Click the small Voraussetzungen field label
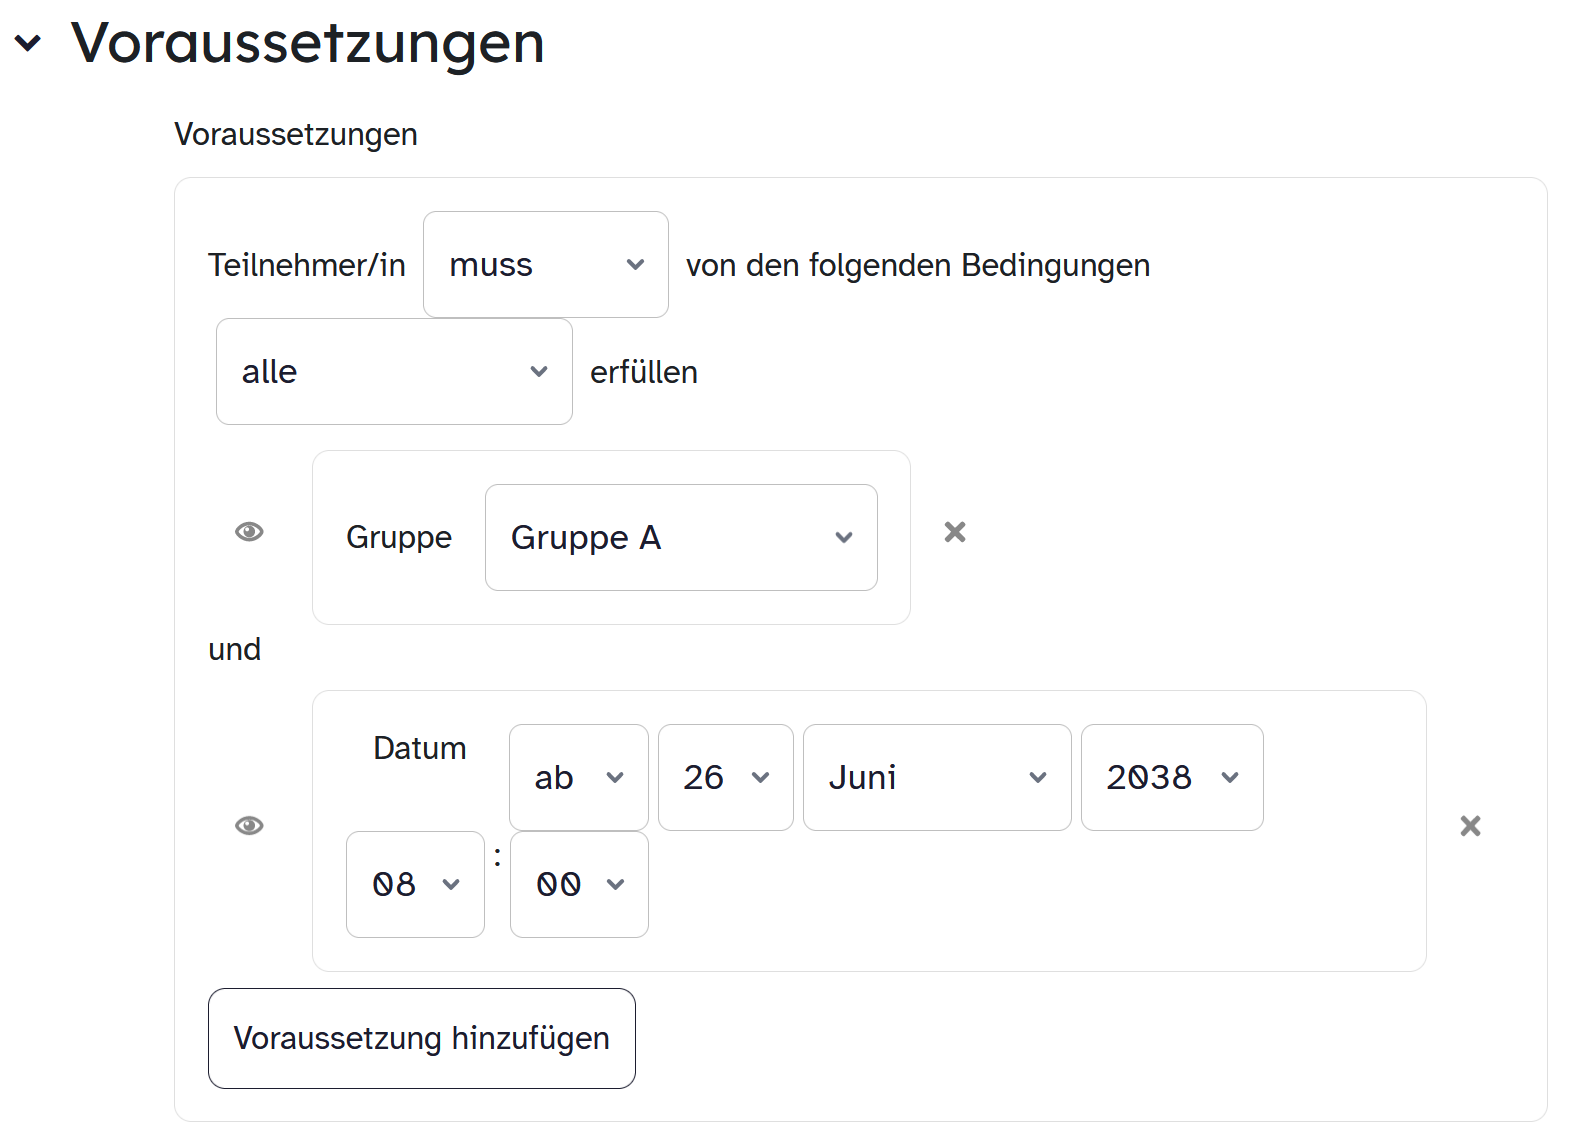 coord(295,134)
